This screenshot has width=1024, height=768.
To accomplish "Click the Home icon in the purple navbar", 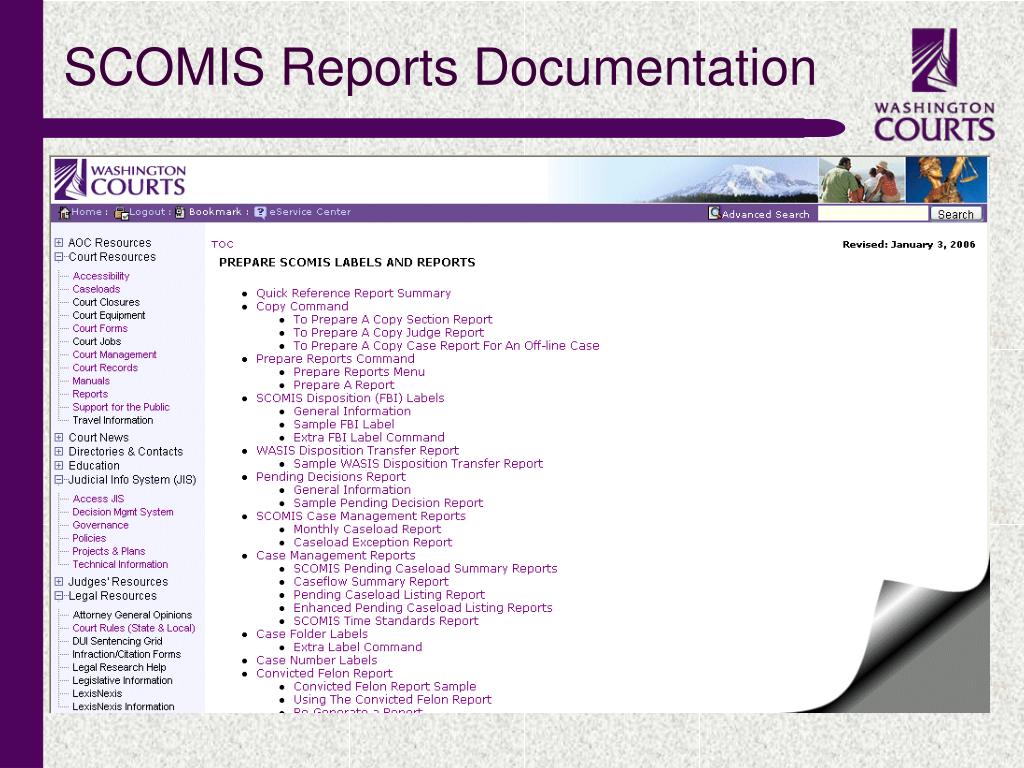I will pyautogui.click(x=64, y=212).
